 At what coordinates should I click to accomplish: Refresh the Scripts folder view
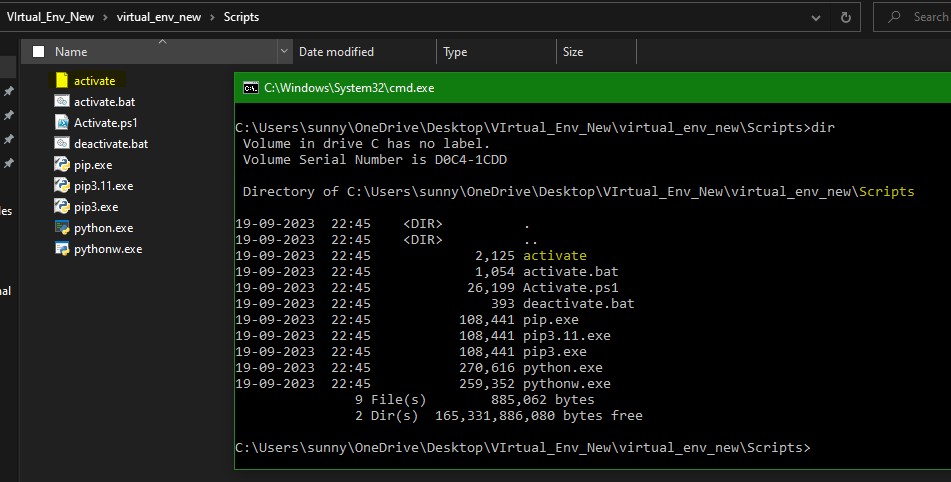(845, 18)
